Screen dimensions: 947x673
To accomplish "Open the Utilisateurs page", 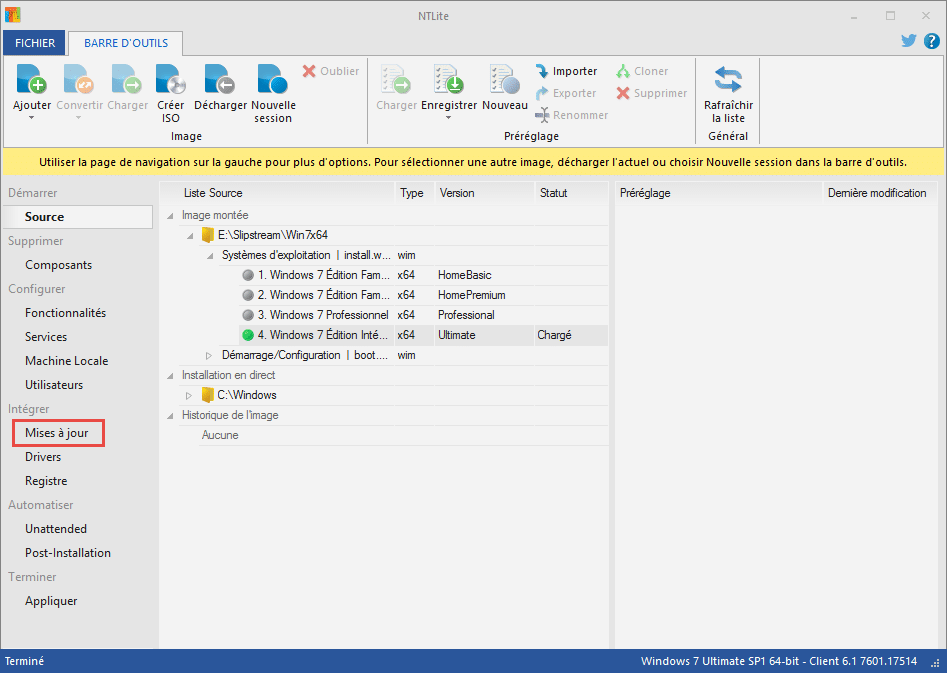I will point(54,384).
